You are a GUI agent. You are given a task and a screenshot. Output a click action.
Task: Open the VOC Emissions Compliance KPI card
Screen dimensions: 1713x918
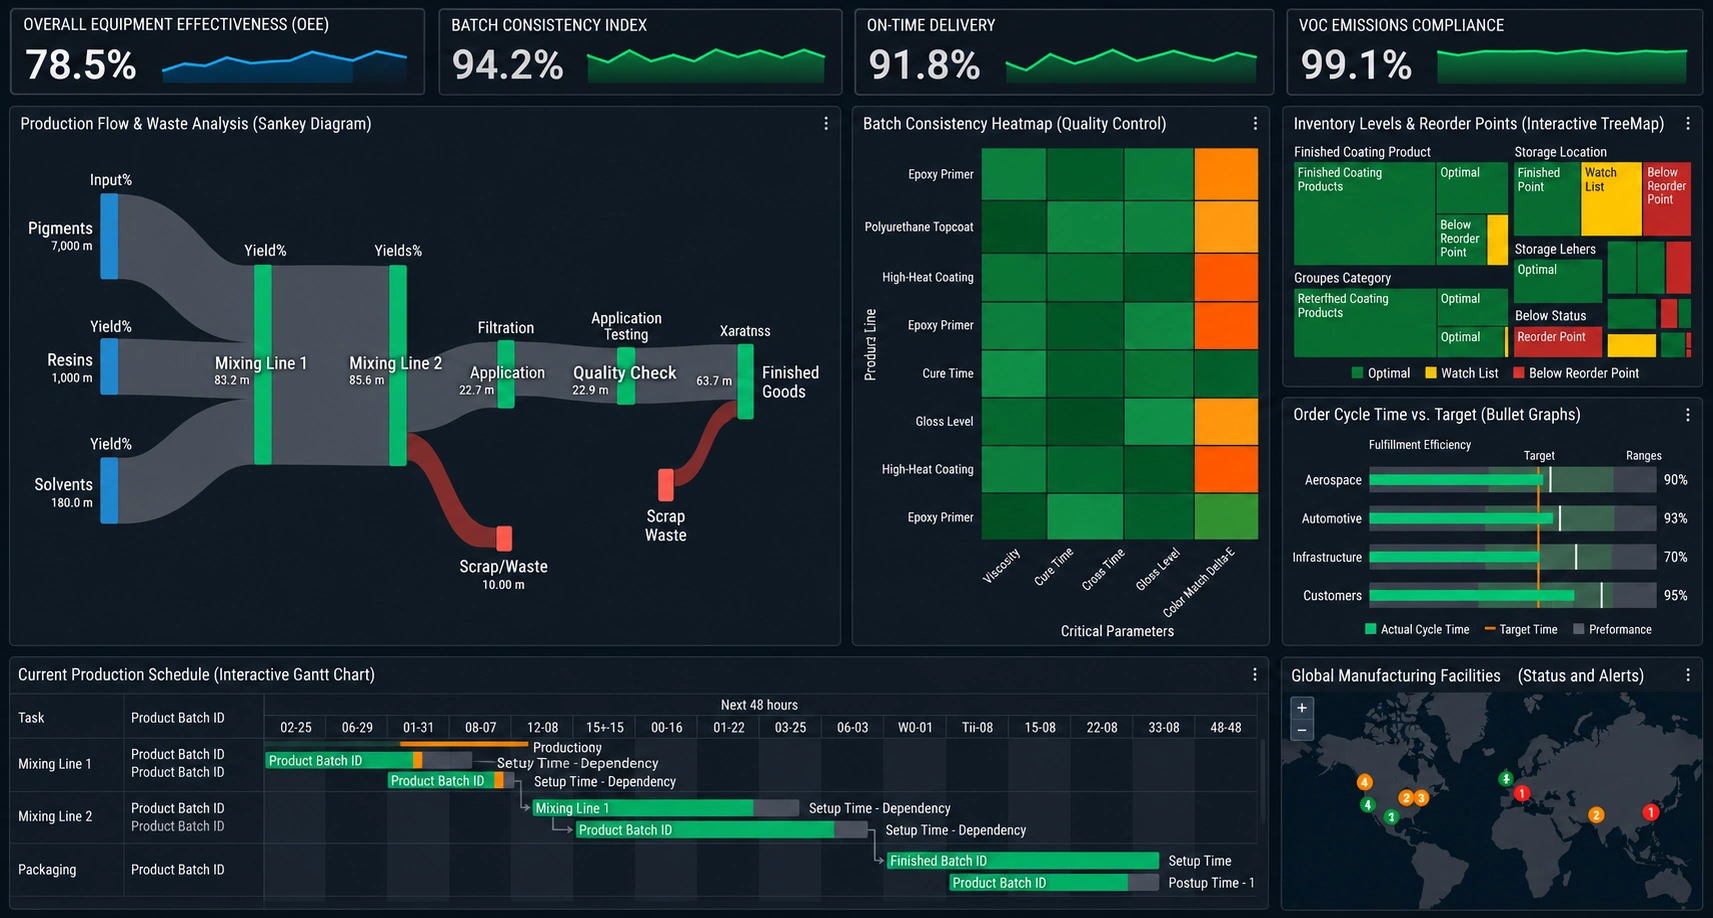(x=1494, y=52)
